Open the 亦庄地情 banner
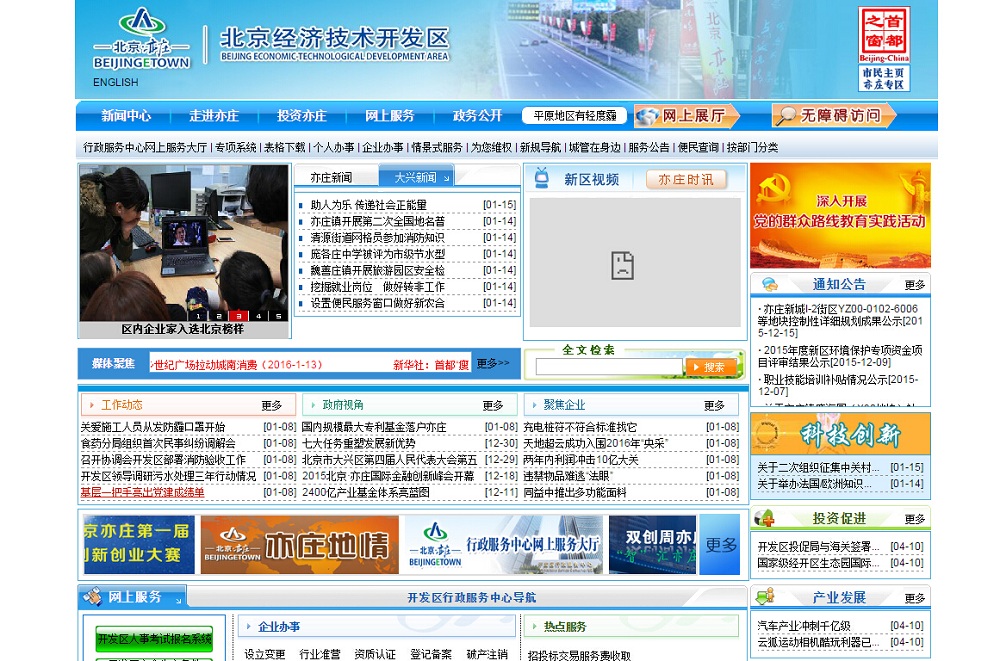1000x661 pixels. 299,545
